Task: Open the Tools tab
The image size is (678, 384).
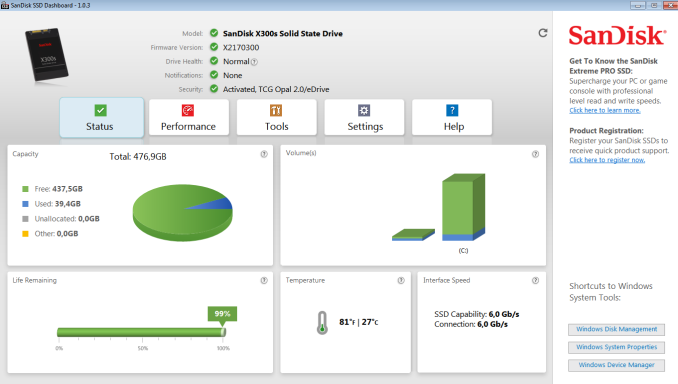Action: pyautogui.click(x=277, y=118)
